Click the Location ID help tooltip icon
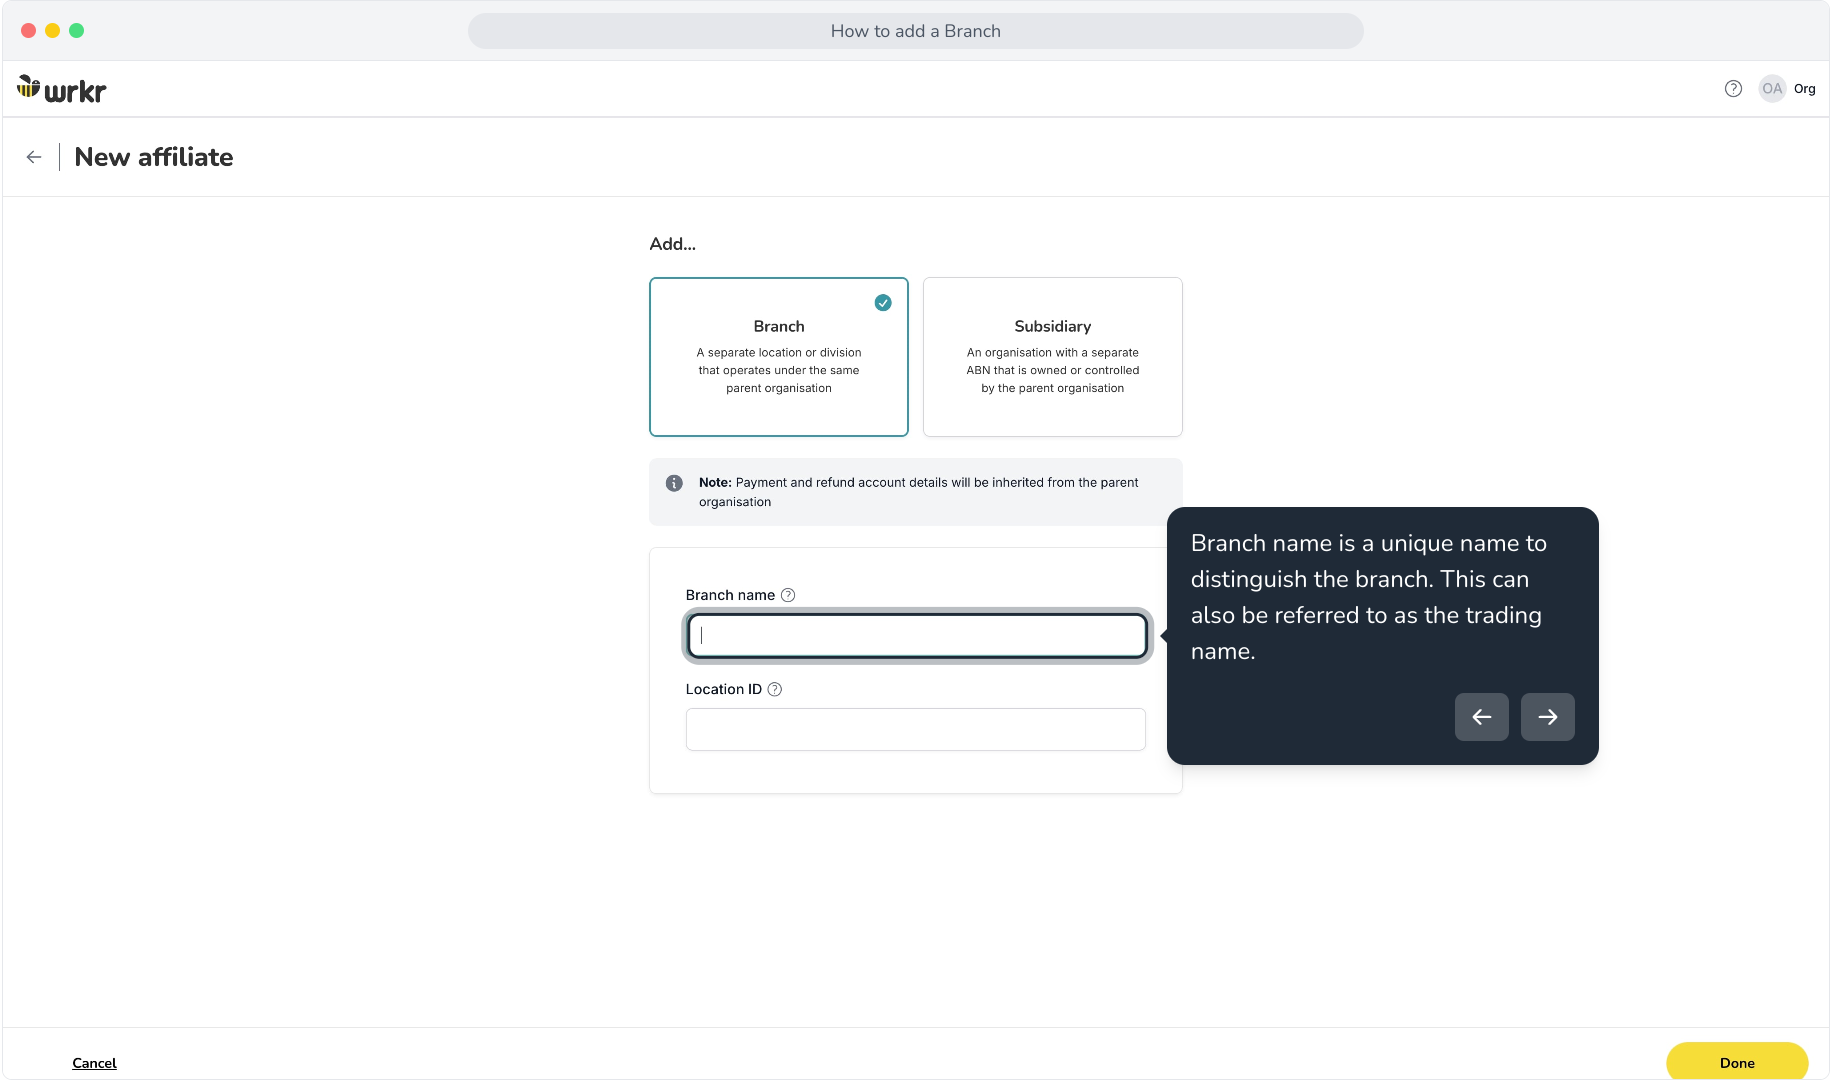This screenshot has width=1832, height=1080. [774, 689]
